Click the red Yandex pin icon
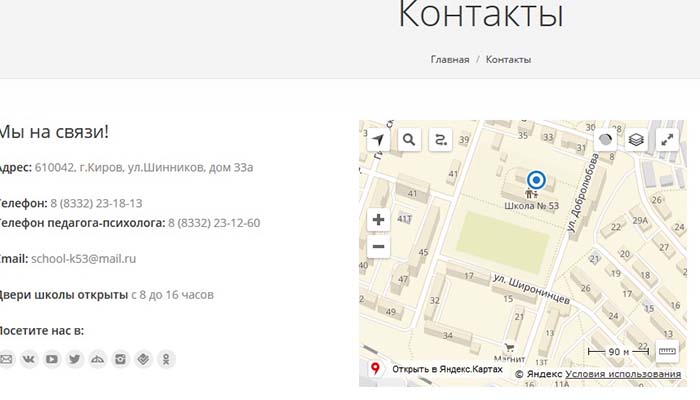 [375, 368]
